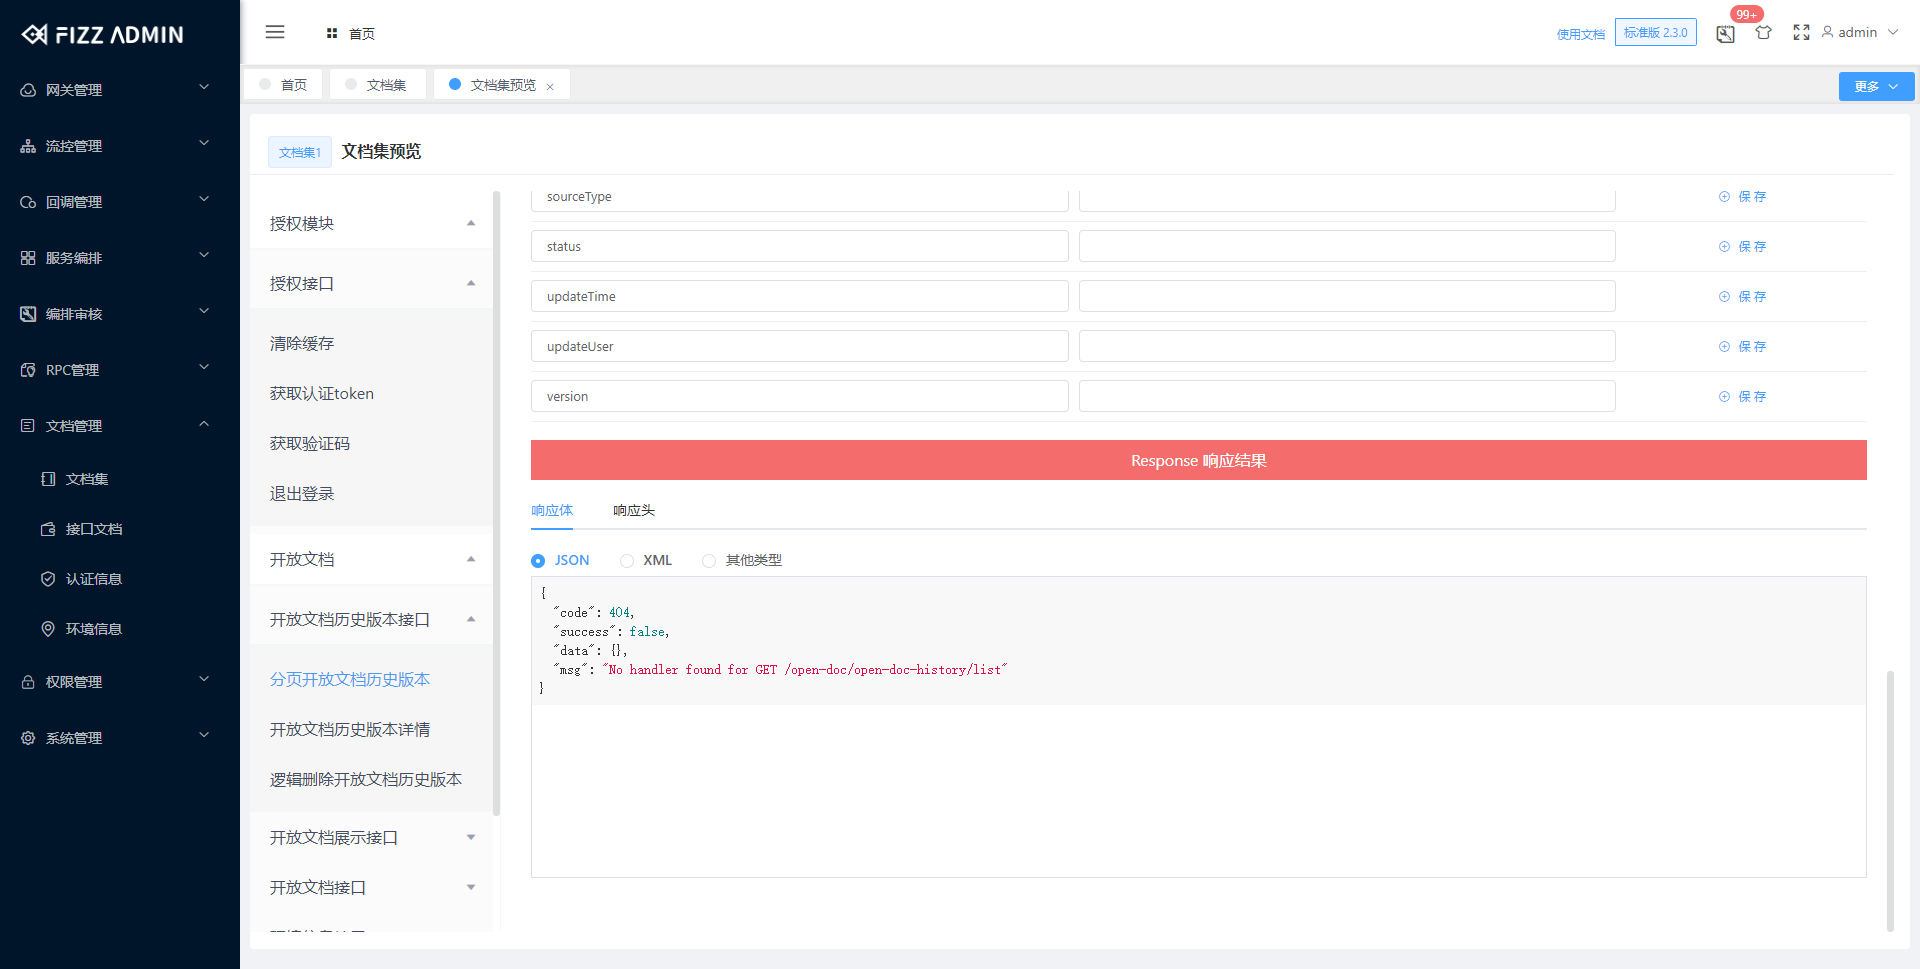Select the XML response format

[x=627, y=561]
